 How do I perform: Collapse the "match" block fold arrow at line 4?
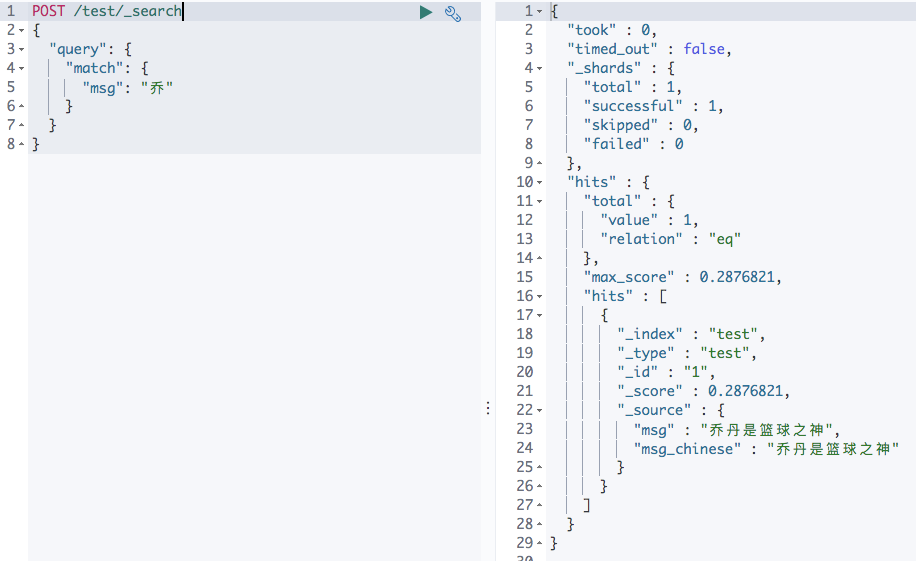click(21, 68)
